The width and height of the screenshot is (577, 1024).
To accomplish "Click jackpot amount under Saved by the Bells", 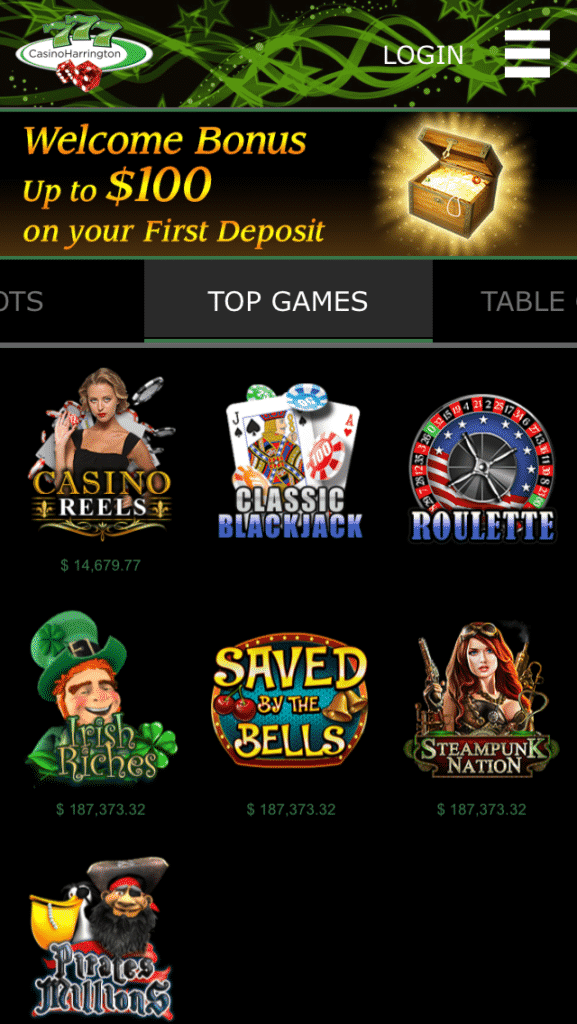I will pyautogui.click(x=291, y=810).
